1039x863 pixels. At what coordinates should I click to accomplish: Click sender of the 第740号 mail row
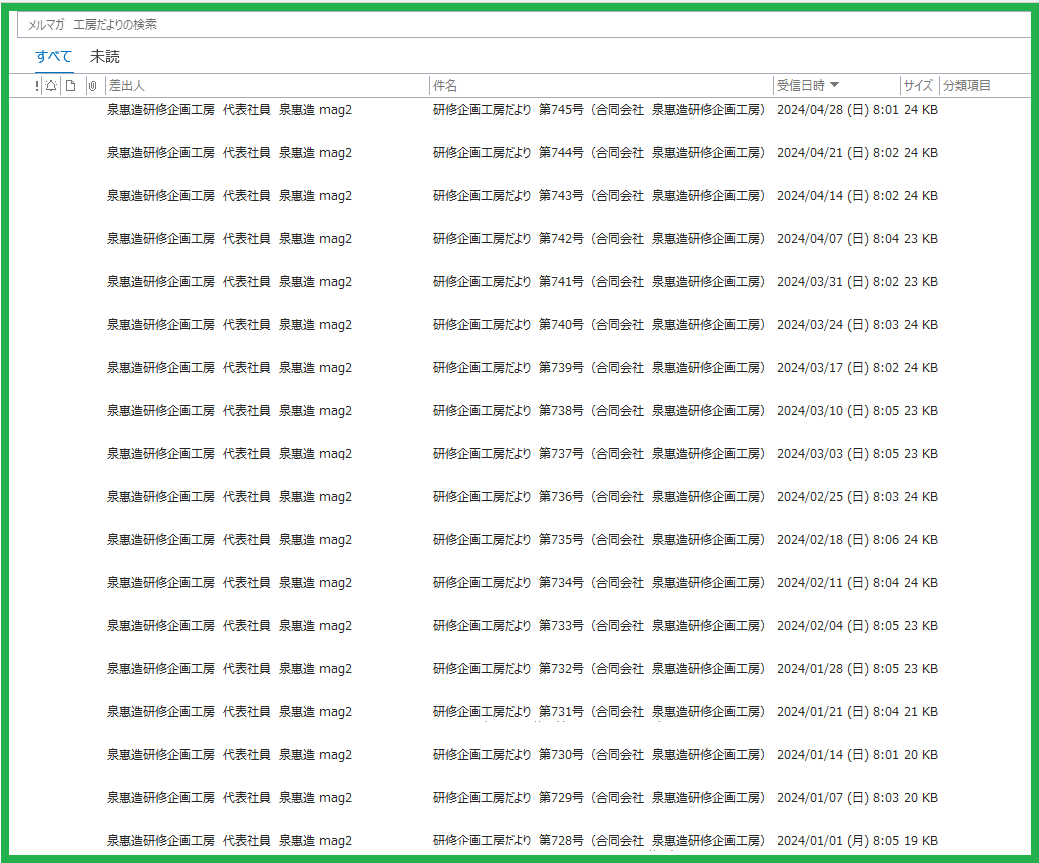pos(229,325)
